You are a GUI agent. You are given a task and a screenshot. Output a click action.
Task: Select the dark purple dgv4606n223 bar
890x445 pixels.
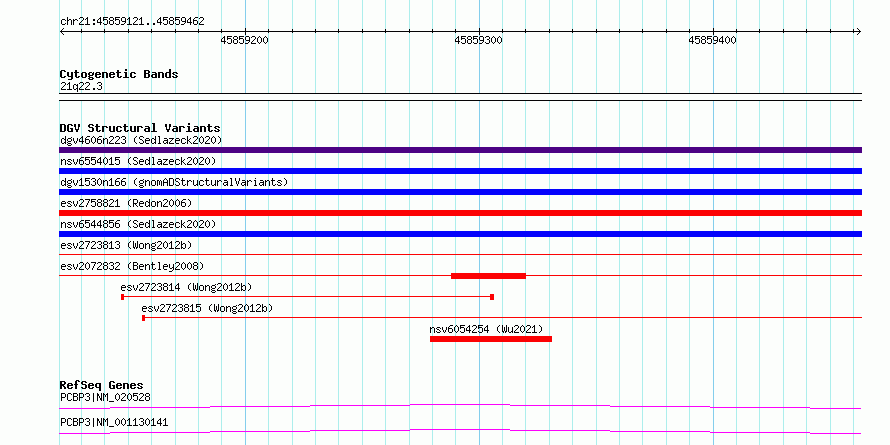coord(460,150)
